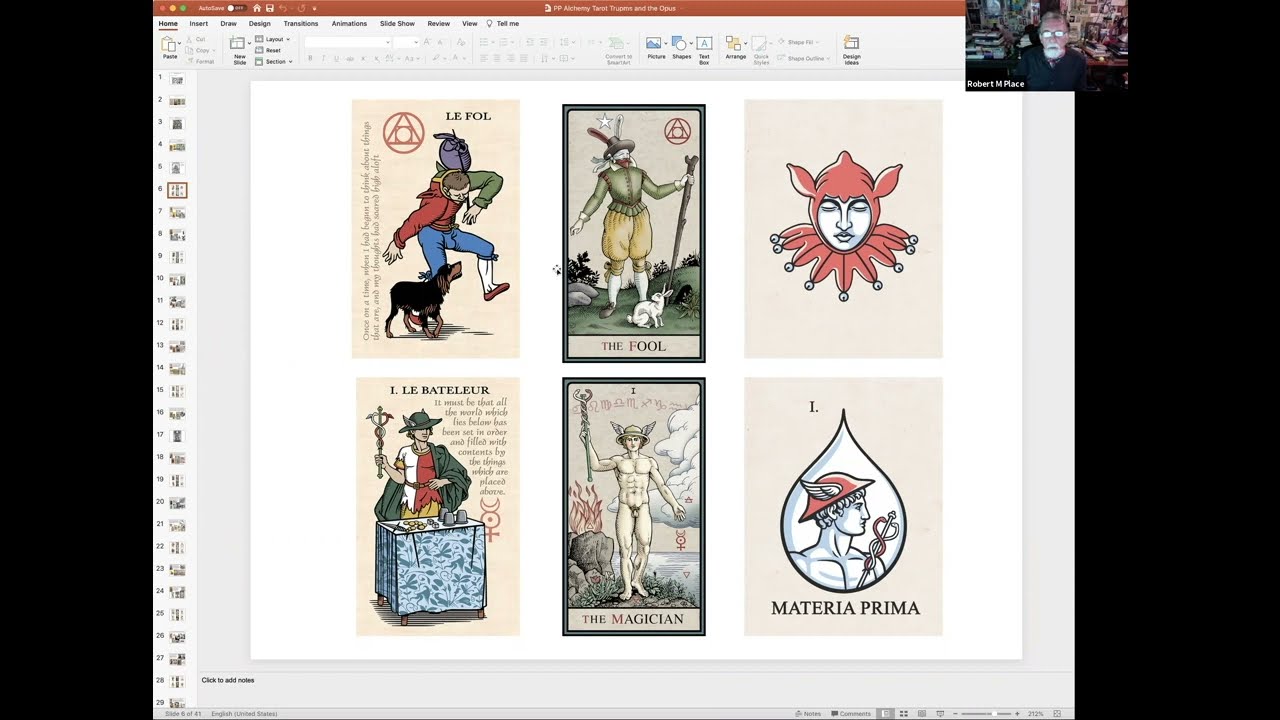Open the View tab
The image size is (1280, 720).
point(469,23)
